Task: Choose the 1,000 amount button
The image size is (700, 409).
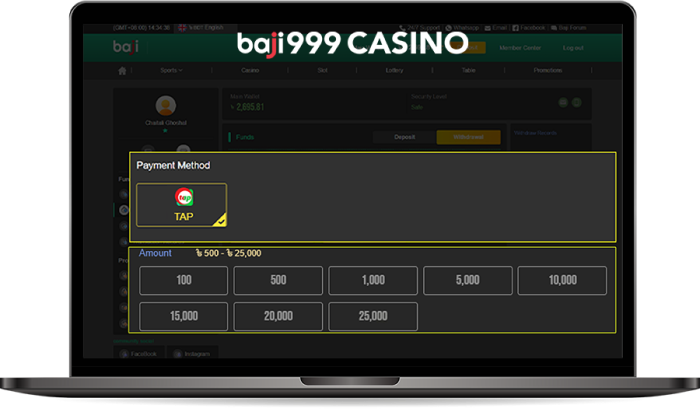Action: (x=373, y=280)
